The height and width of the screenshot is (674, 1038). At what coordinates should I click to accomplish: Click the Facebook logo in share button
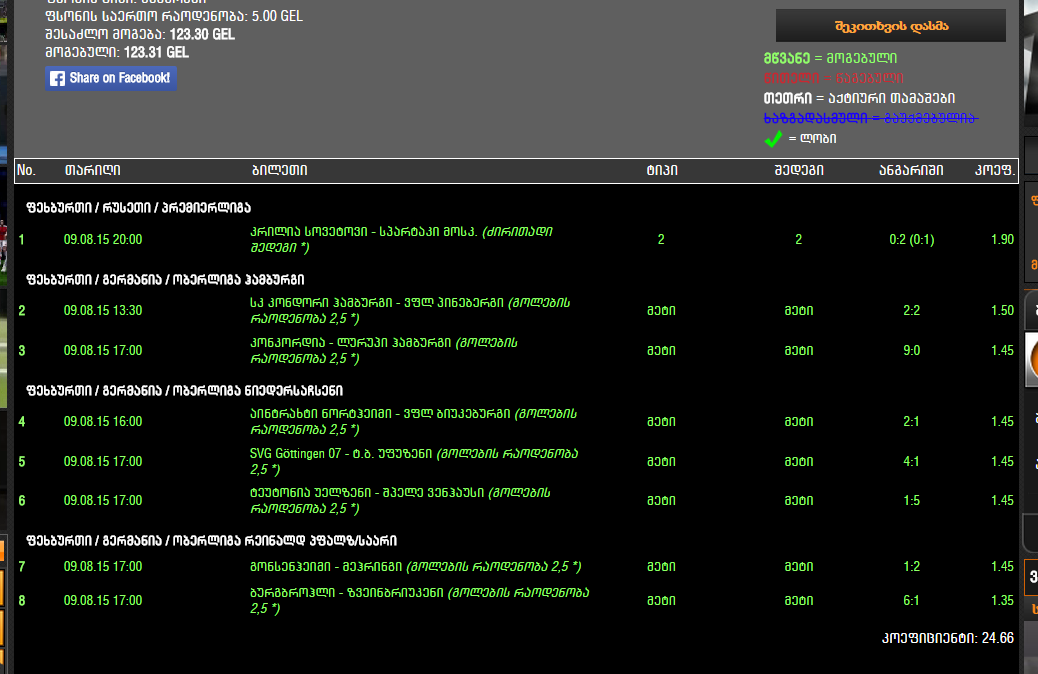pyautogui.click(x=58, y=78)
